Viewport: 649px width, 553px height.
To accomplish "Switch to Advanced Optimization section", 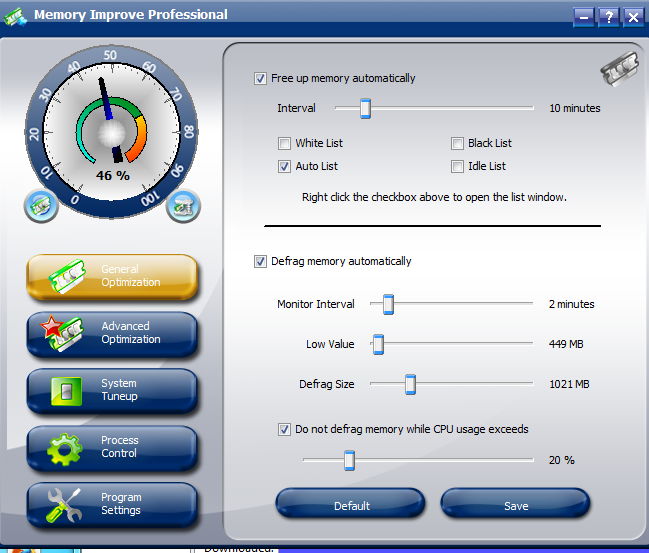I will (112, 334).
